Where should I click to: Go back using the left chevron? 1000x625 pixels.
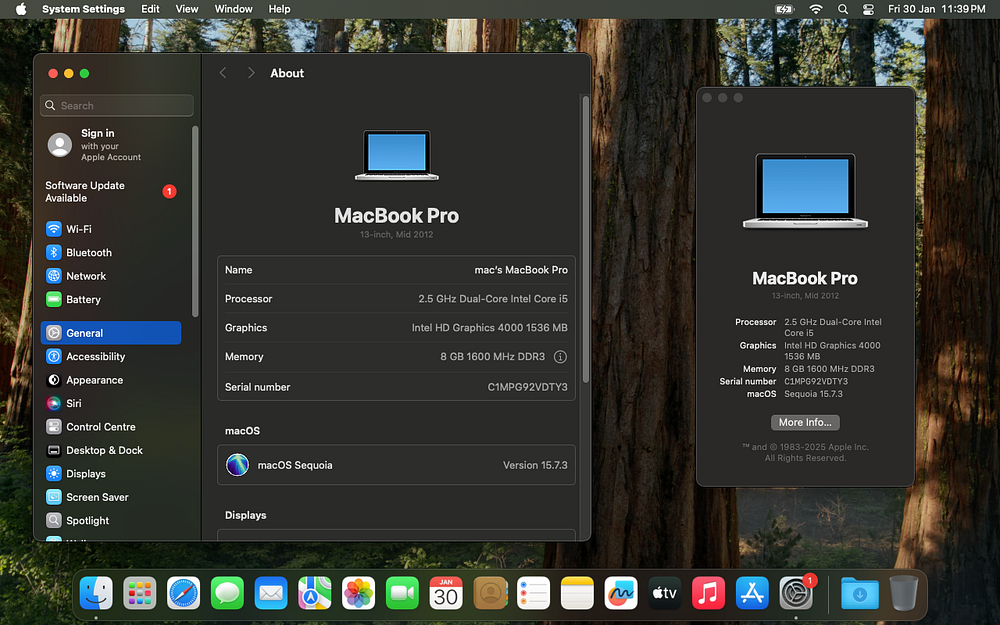(223, 73)
